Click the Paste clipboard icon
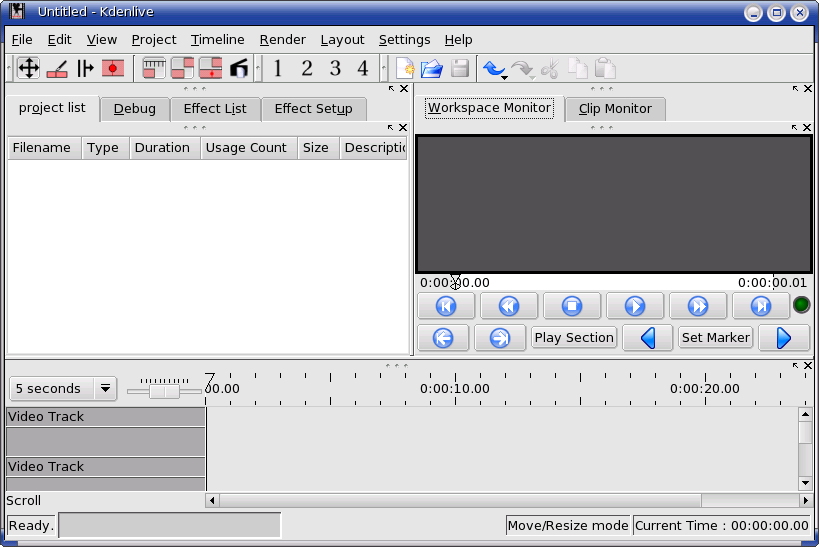This screenshot has height=547, width=819. click(x=605, y=68)
